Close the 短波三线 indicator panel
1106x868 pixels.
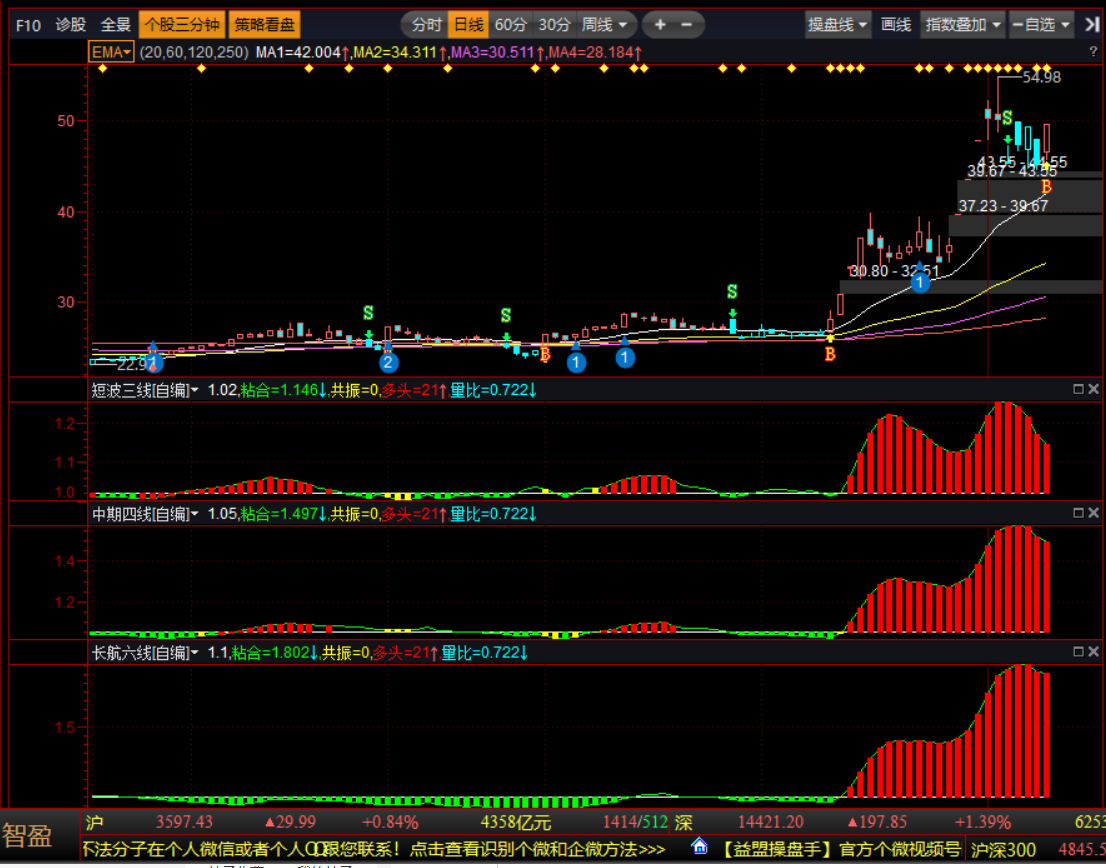(x=1093, y=389)
